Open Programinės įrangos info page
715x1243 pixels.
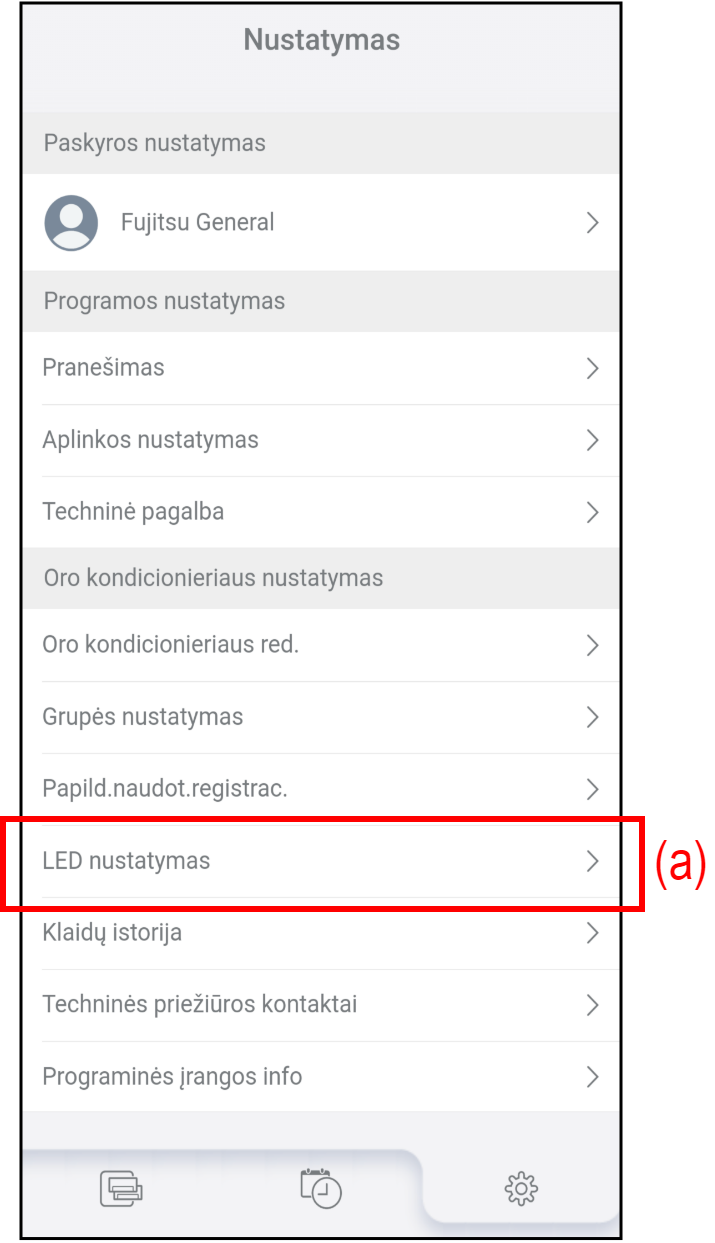coord(172,1077)
